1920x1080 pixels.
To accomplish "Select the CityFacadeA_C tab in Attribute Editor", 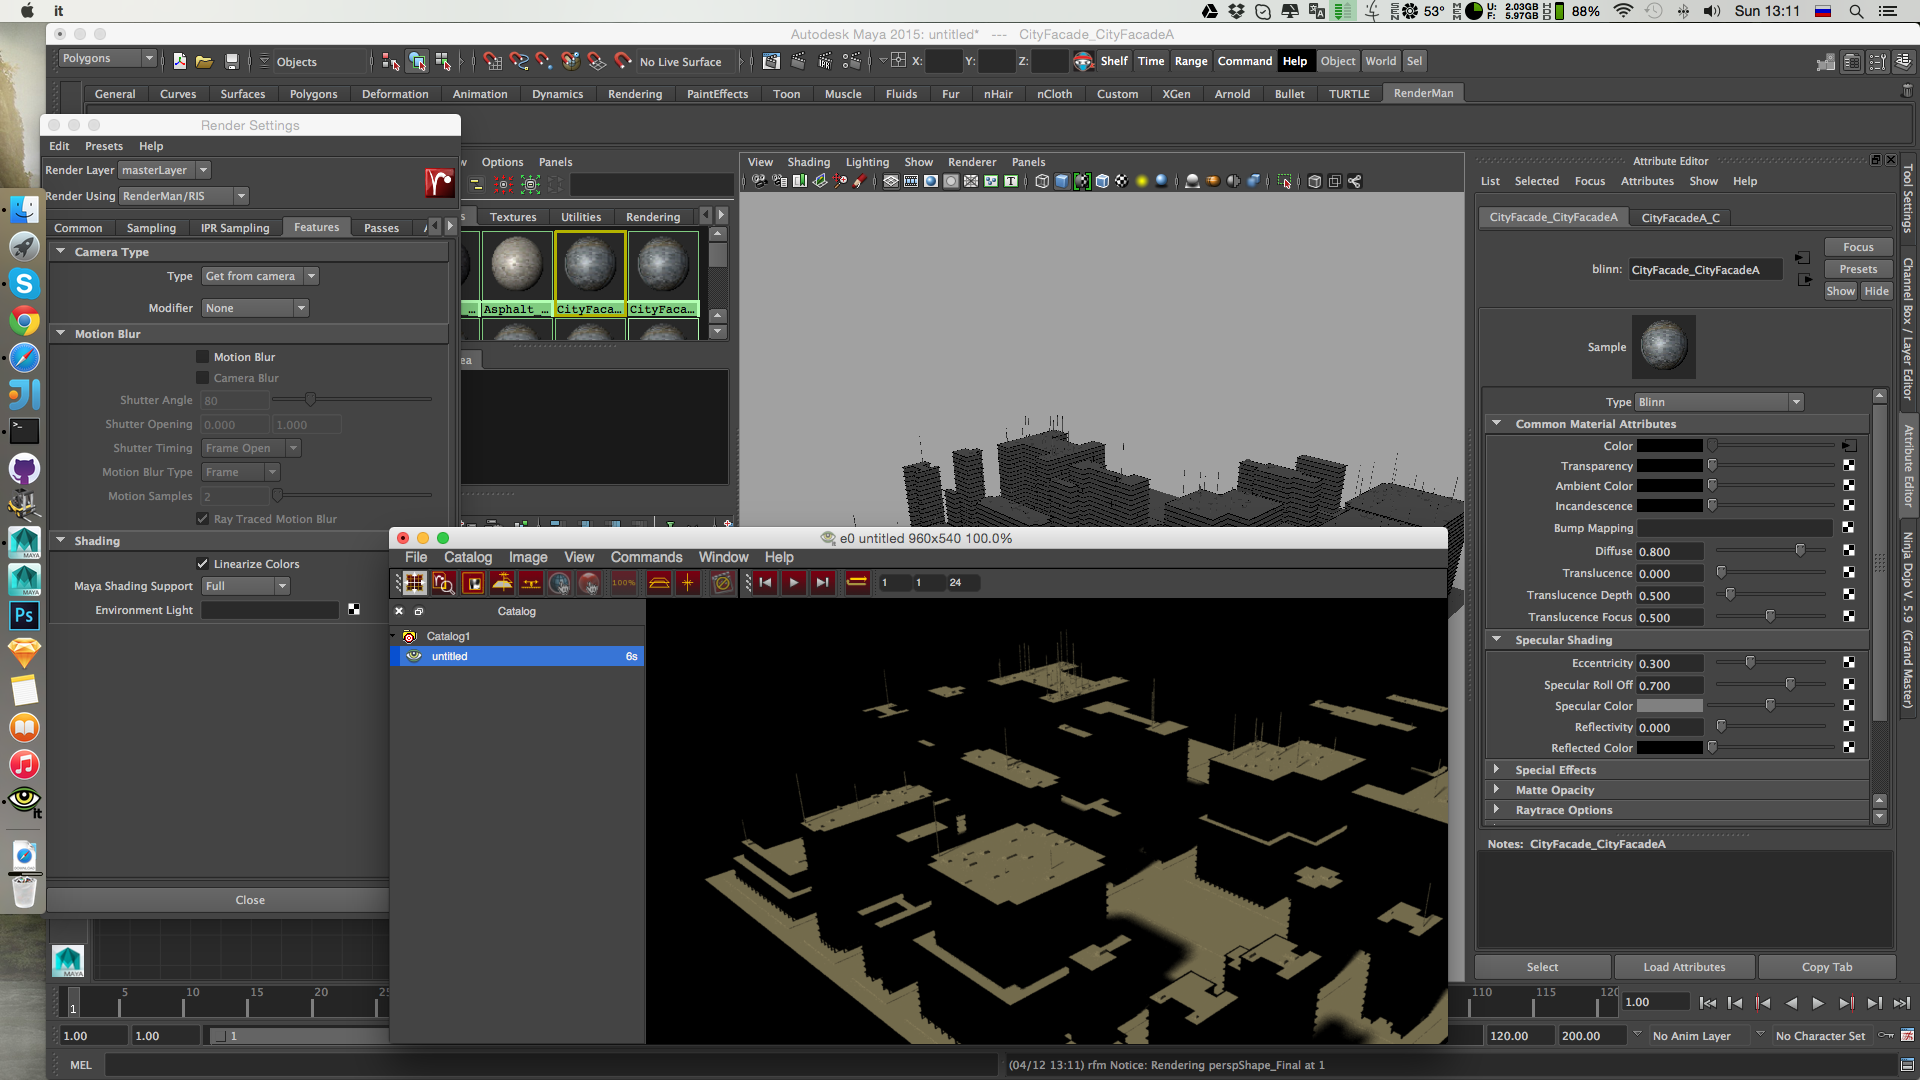I will [1680, 217].
